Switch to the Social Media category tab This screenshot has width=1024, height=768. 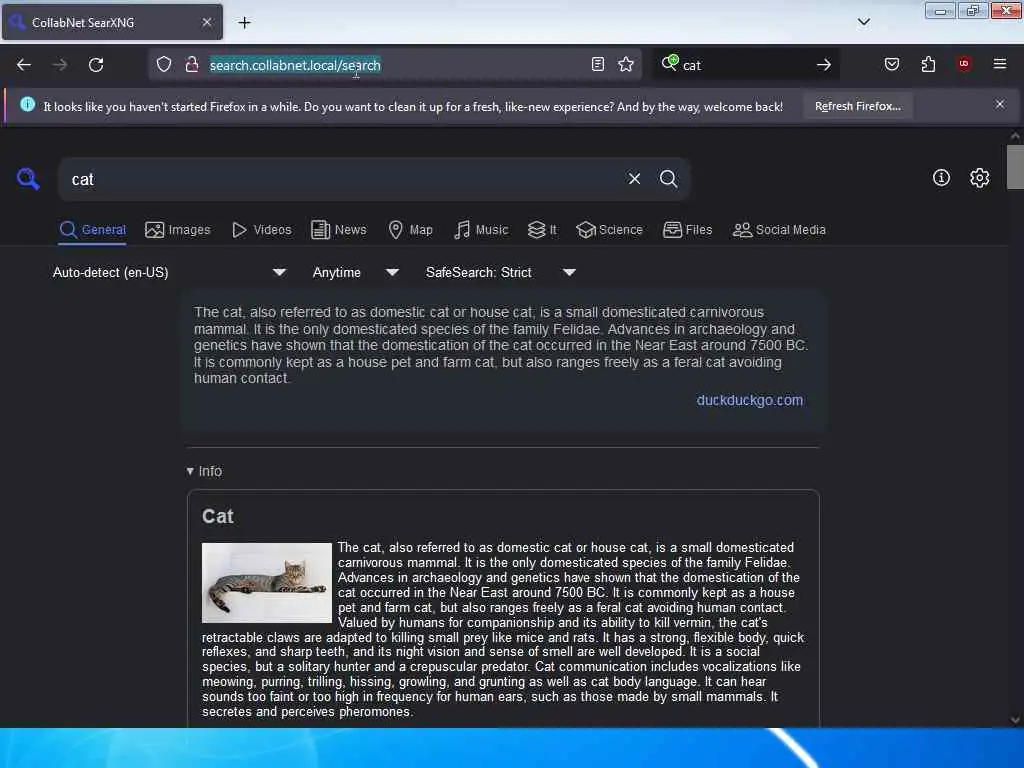[779, 230]
